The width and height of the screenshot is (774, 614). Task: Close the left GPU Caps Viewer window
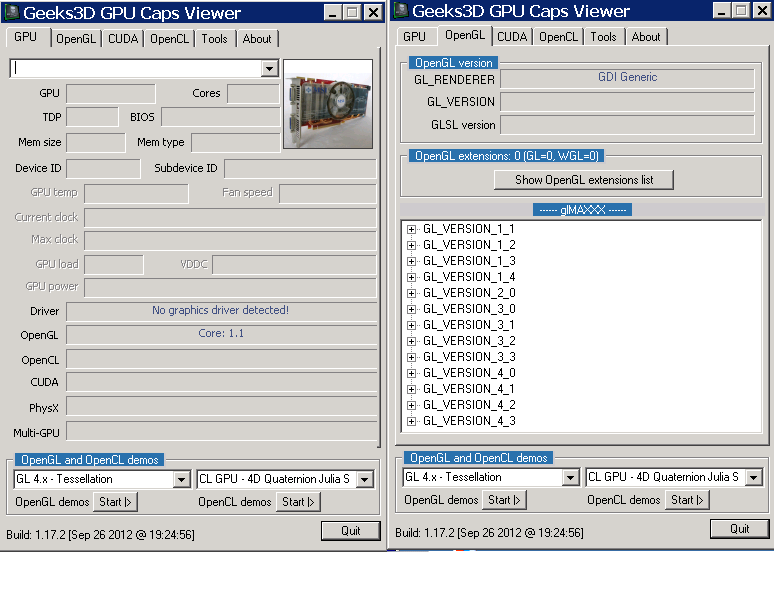tap(374, 12)
